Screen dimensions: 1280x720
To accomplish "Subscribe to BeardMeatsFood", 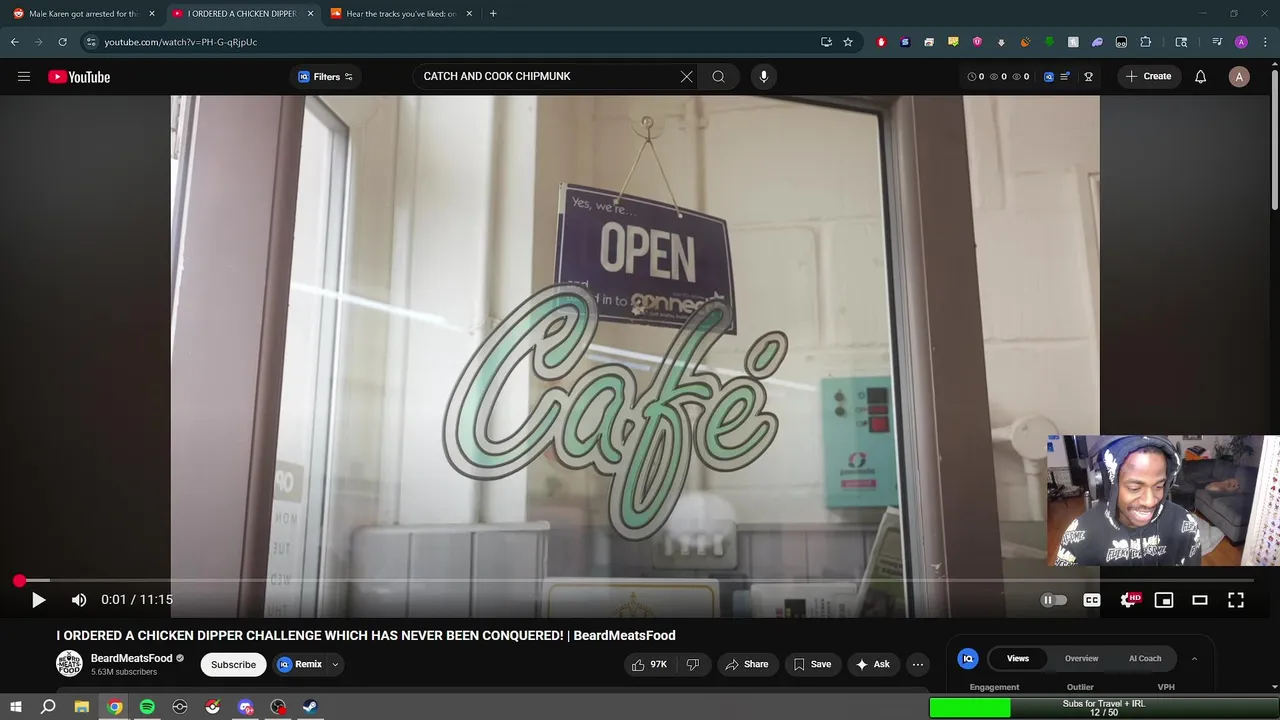I will tap(233, 664).
